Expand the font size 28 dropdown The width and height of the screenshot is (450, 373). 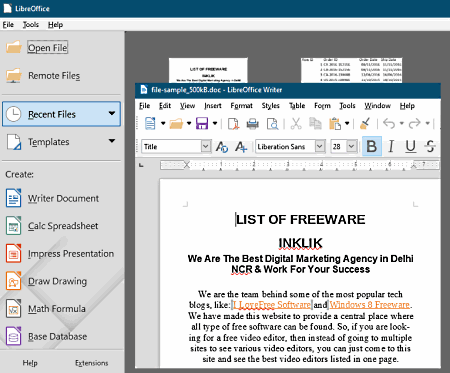(351, 146)
